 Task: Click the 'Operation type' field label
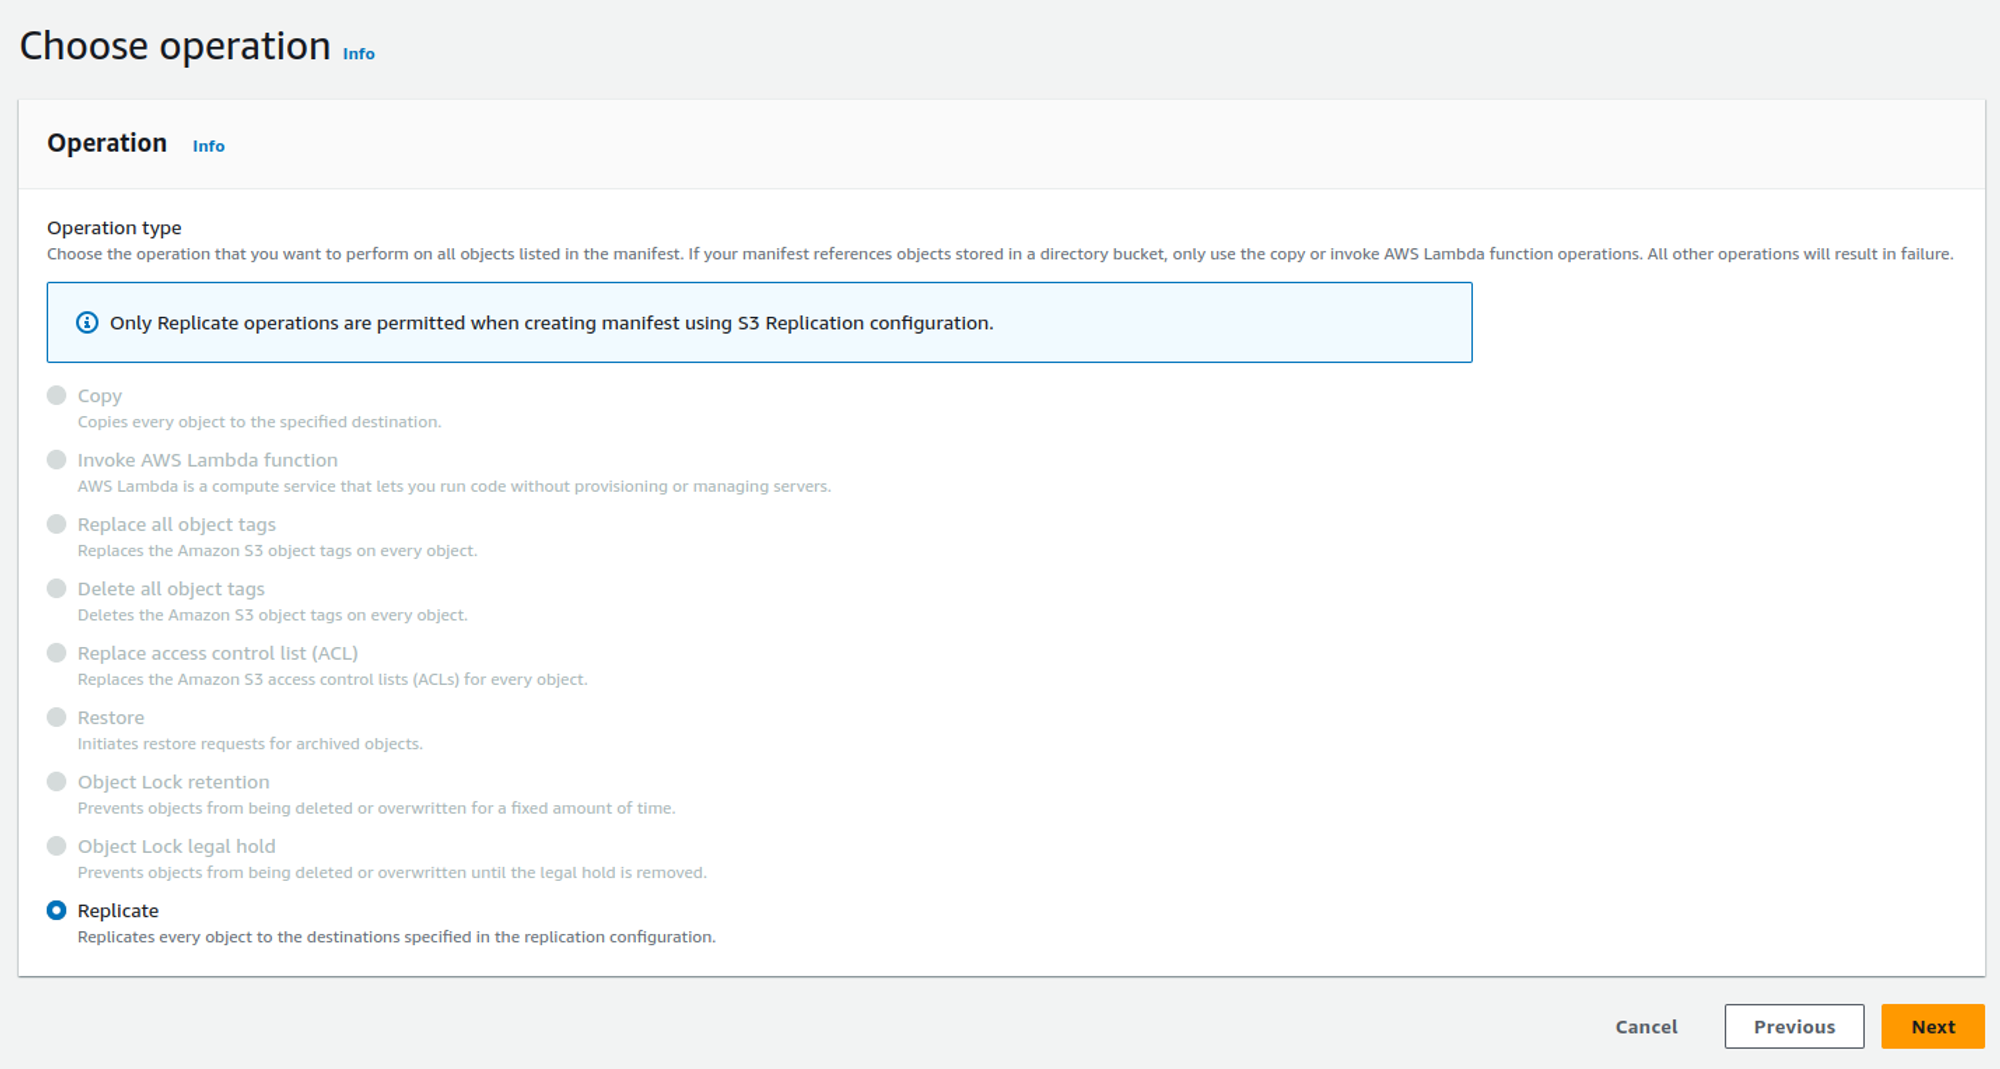tap(114, 228)
